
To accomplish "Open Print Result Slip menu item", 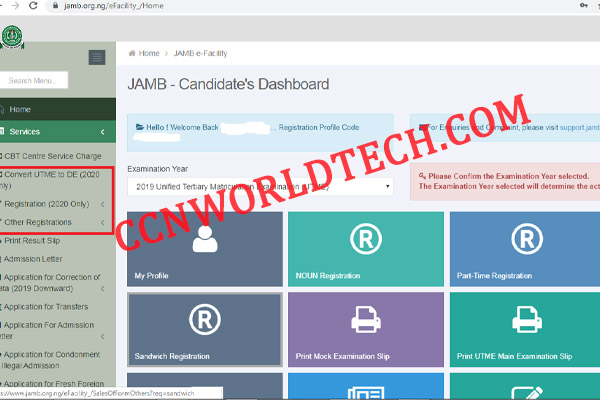I will (32, 241).
